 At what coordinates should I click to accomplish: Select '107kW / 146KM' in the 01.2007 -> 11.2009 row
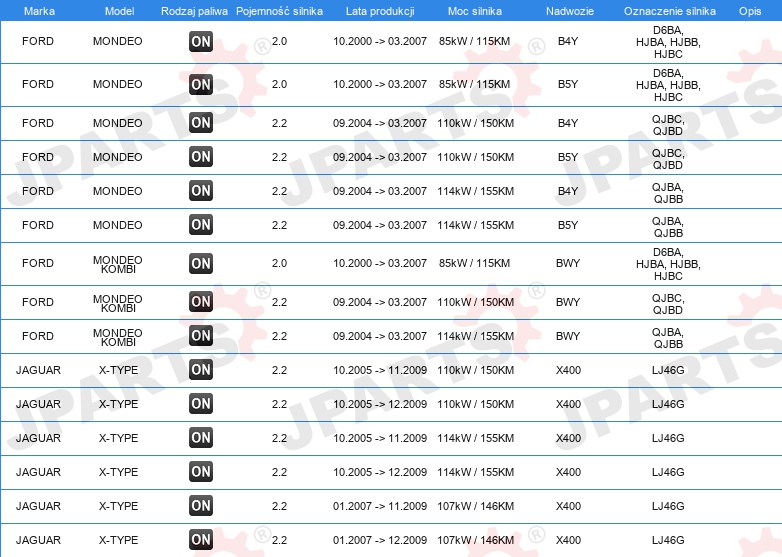476,506
